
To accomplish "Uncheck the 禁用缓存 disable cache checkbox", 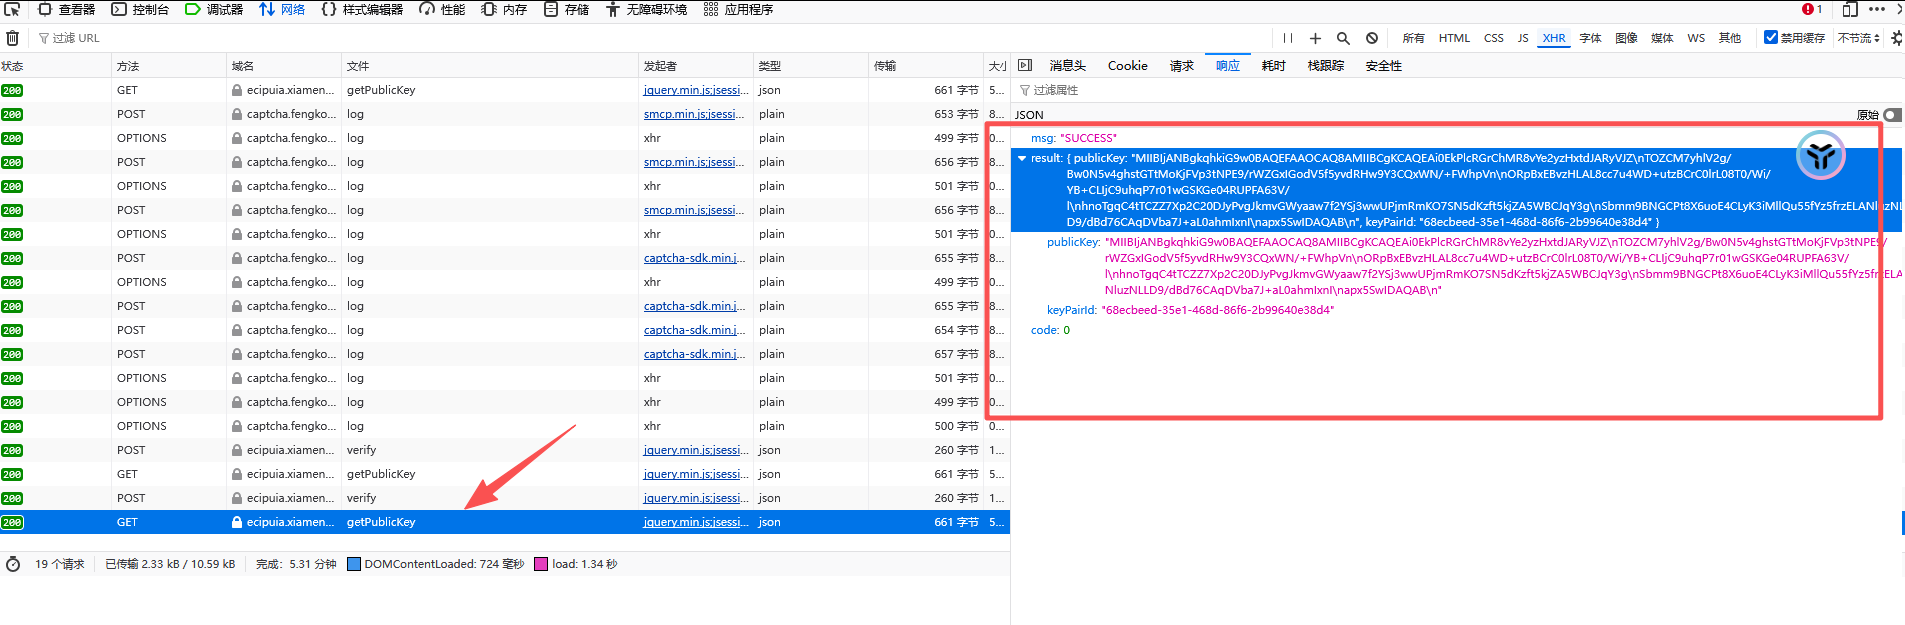I will 1771,37.
